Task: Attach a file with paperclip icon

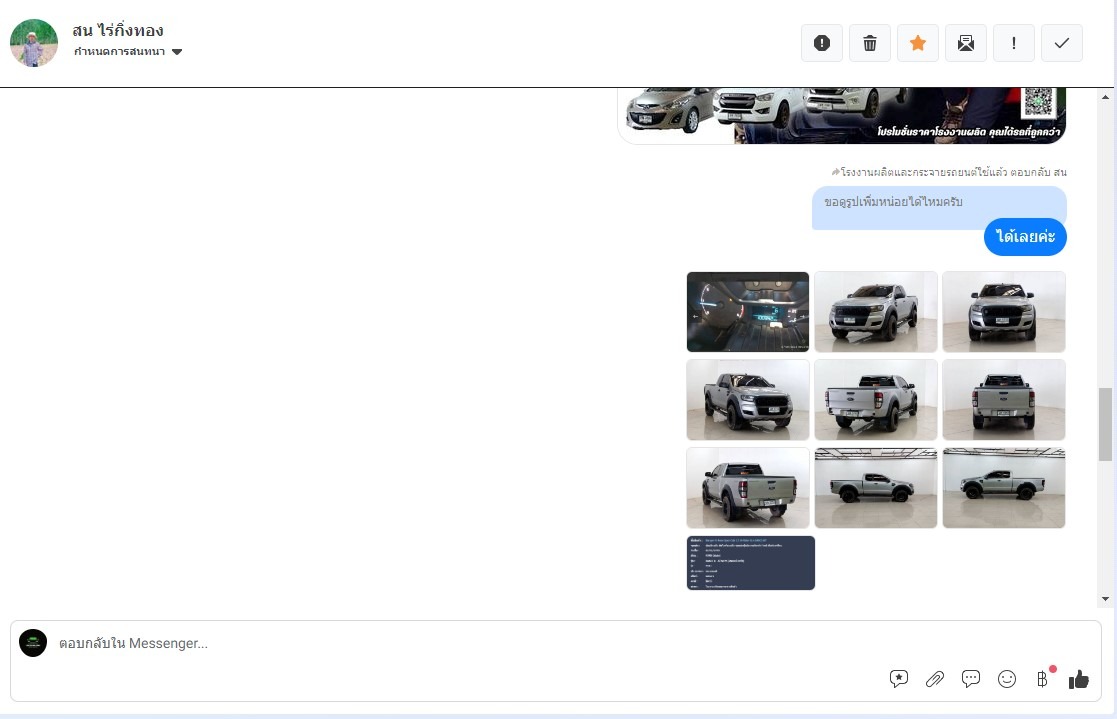Action: (935, 679)
